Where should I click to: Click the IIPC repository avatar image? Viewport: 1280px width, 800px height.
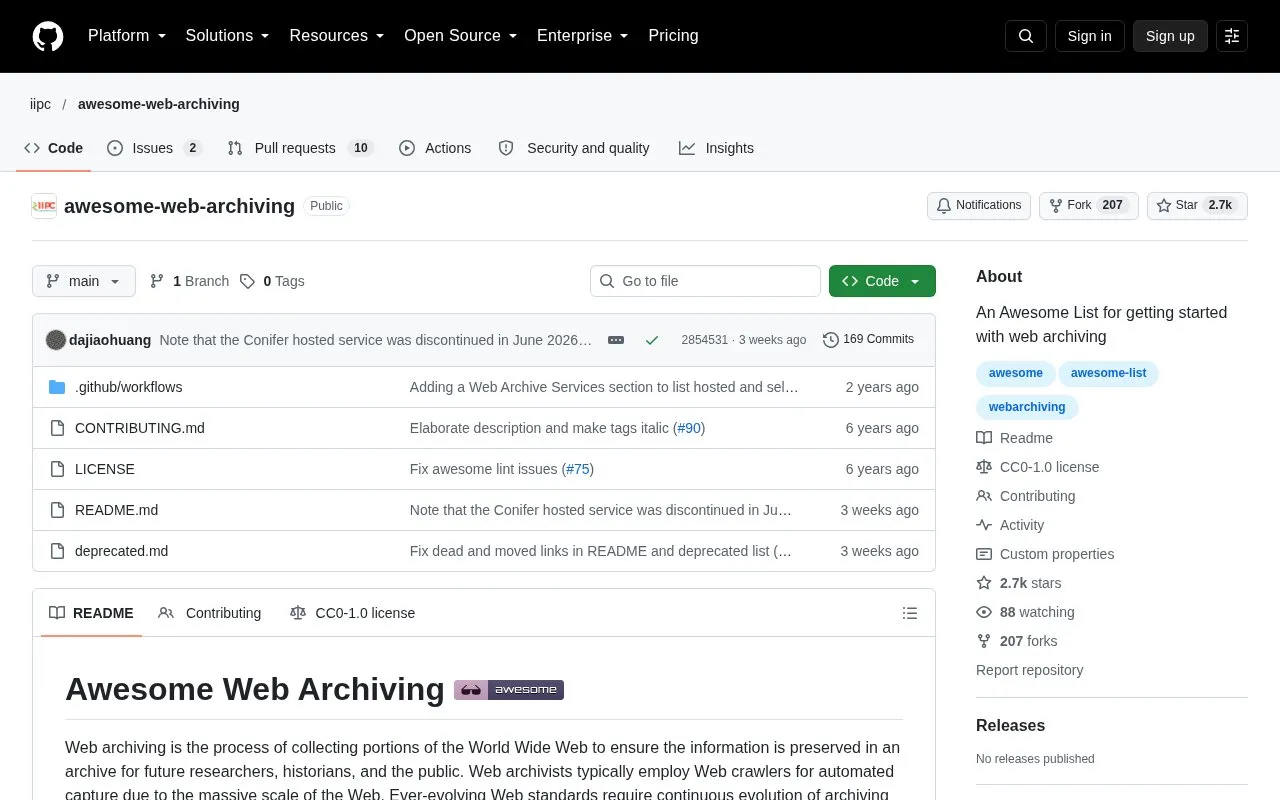[44, 206]
